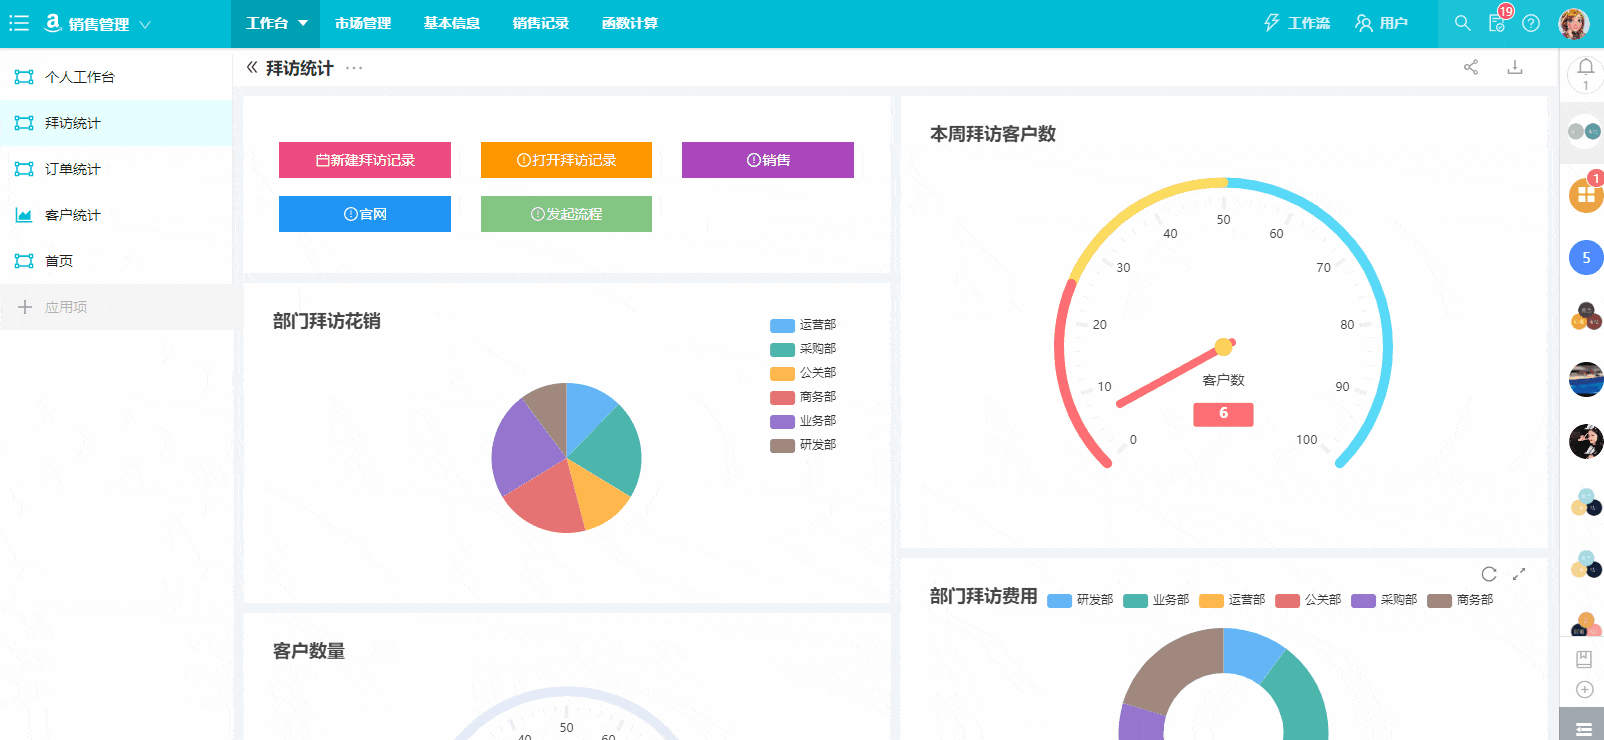Click the user avatar in top-right corner
This screenshot has width=1604, height=740.
click(1573, 23)
